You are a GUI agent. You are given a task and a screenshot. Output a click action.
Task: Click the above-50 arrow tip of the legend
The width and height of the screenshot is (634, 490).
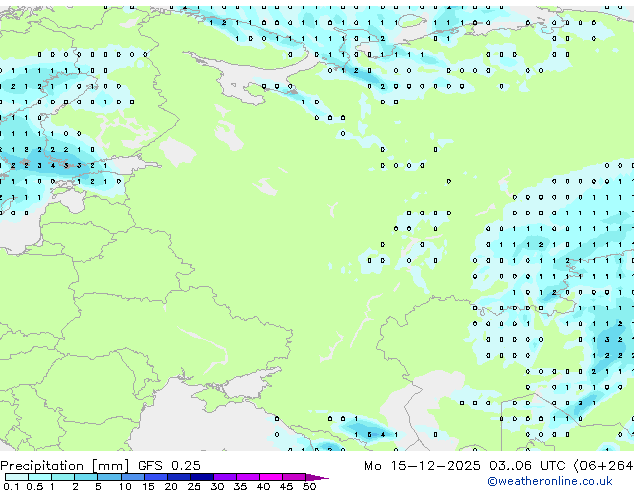[317, 477]
